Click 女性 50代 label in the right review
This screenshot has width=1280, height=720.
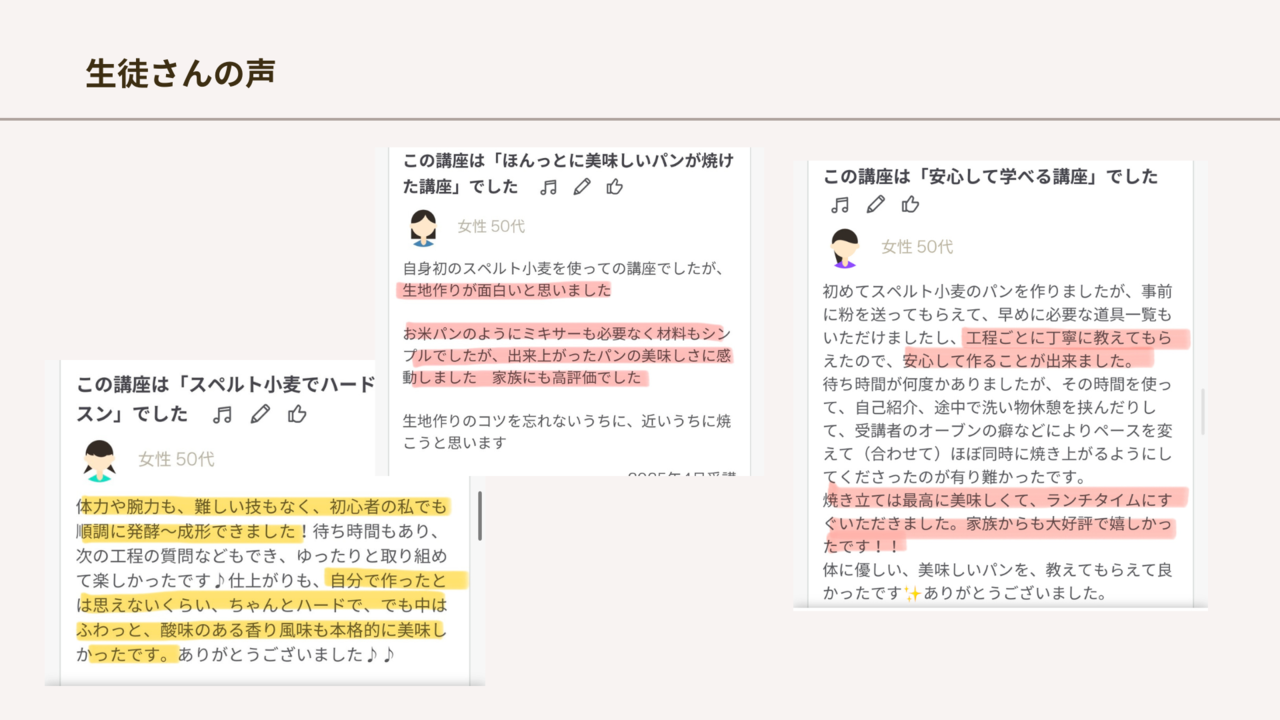click(917, 247)
